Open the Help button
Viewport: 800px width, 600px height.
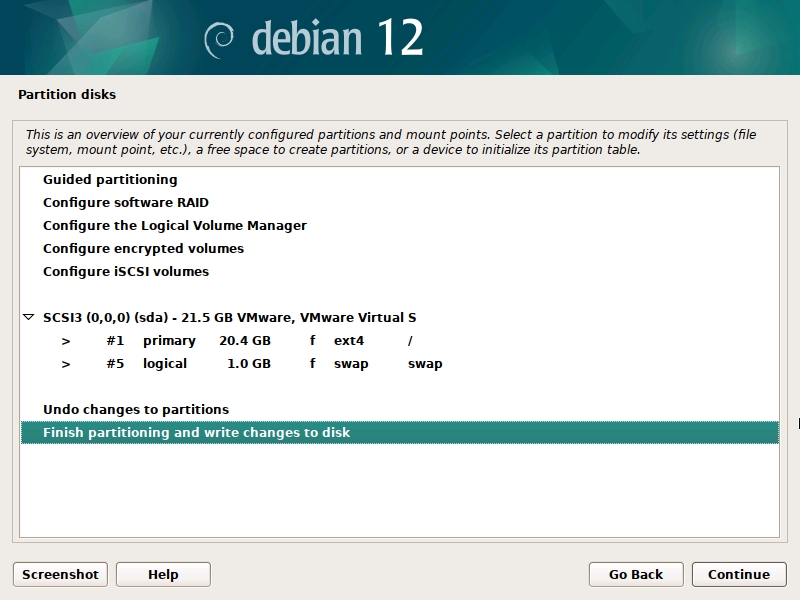point(163,574)
